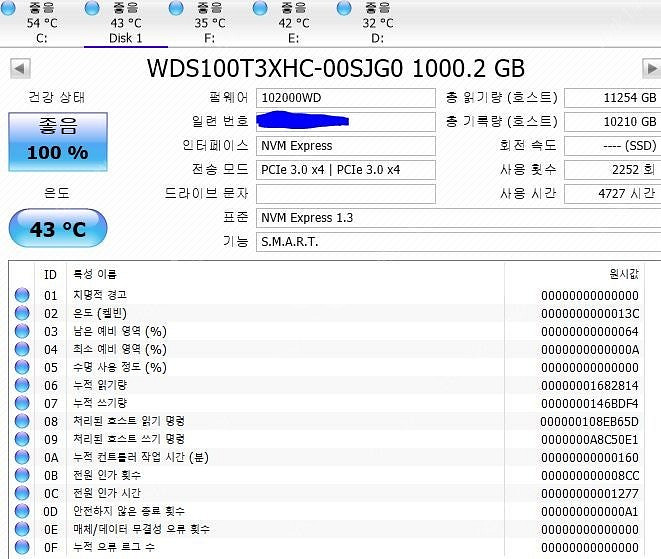This screenshot has width=661, height=559.
Task: Click status orb for attribute 0C
Action: tap(22, 493)
